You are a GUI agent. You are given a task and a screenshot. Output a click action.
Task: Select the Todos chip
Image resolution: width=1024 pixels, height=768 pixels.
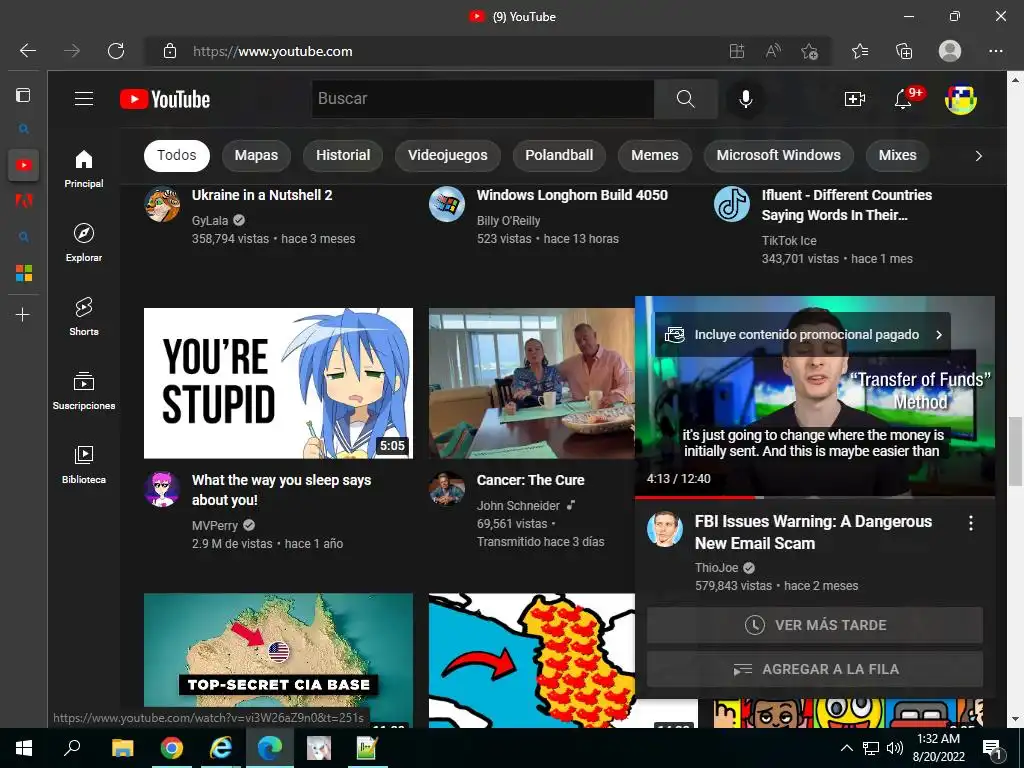(176, 155)
